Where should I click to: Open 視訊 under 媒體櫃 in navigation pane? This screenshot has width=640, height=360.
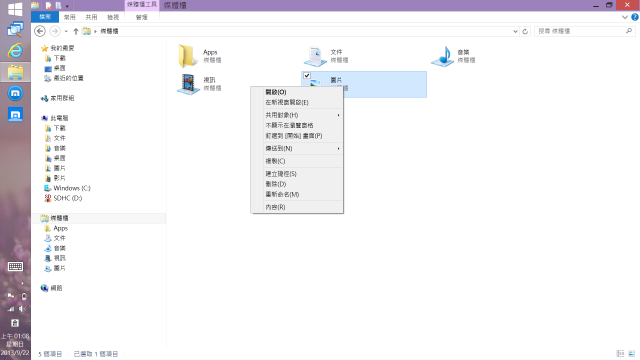click(55, 258)
